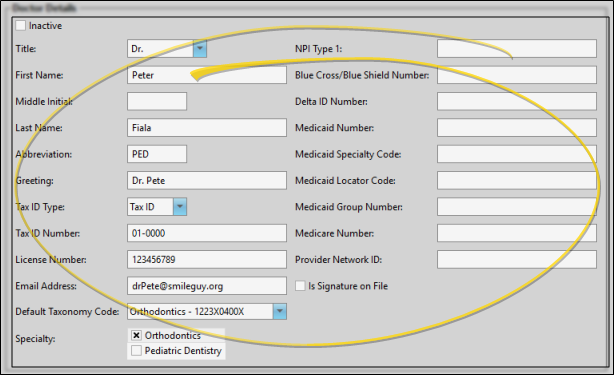The width and height of the screenshot is (615, 376).
Task: Click the Default Taxonomy Code label
Action: pyautogui.click(x=67, y=312)
